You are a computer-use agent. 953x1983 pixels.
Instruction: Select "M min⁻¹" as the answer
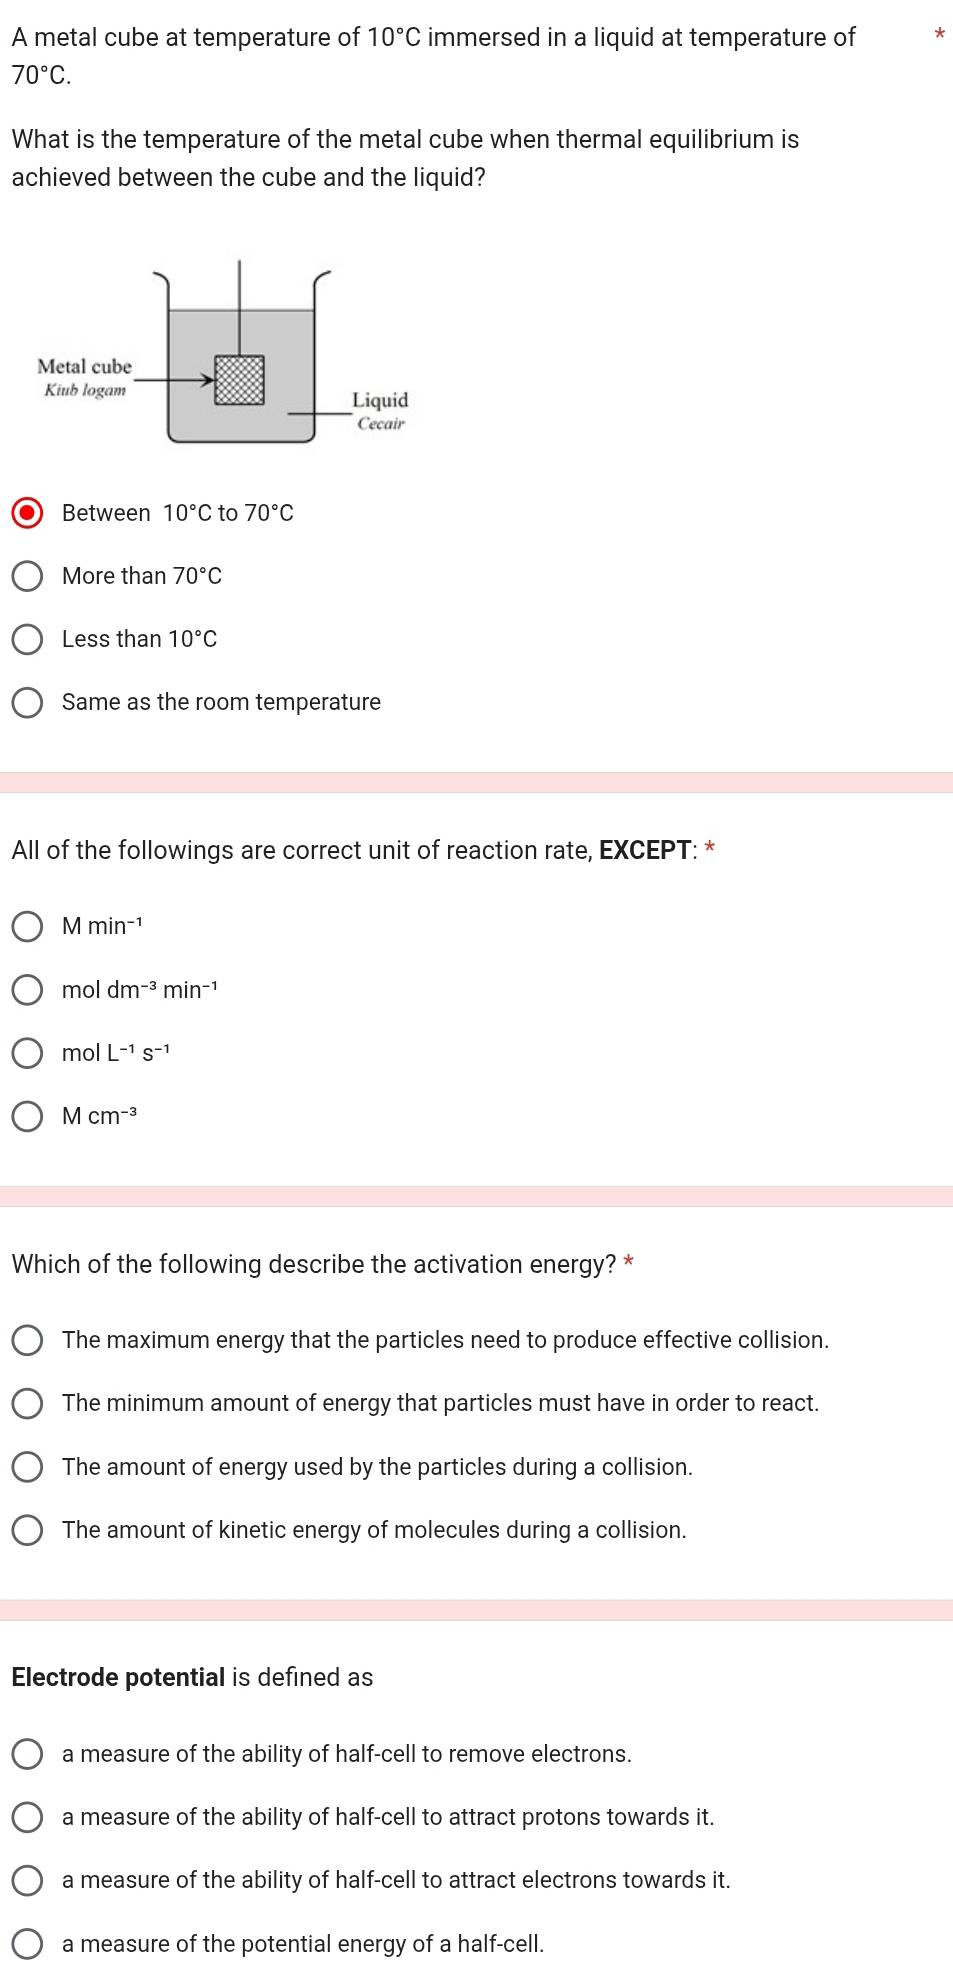click(28, 927)
